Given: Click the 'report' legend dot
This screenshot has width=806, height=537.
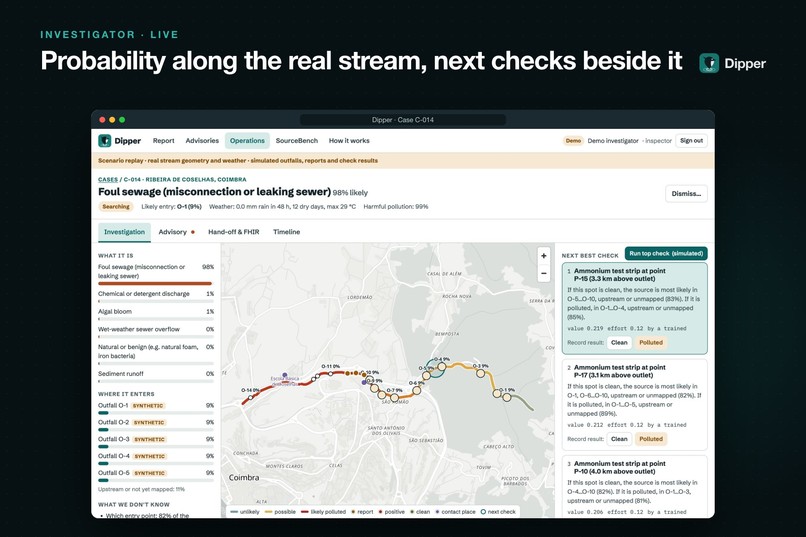Looking at the screenshot, I should [x=353, y=512].
